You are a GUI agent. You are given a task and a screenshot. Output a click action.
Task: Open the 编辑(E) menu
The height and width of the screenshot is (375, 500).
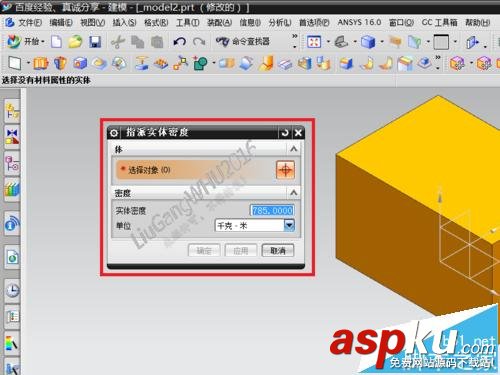pyautogui.click(x=61, y=23)
